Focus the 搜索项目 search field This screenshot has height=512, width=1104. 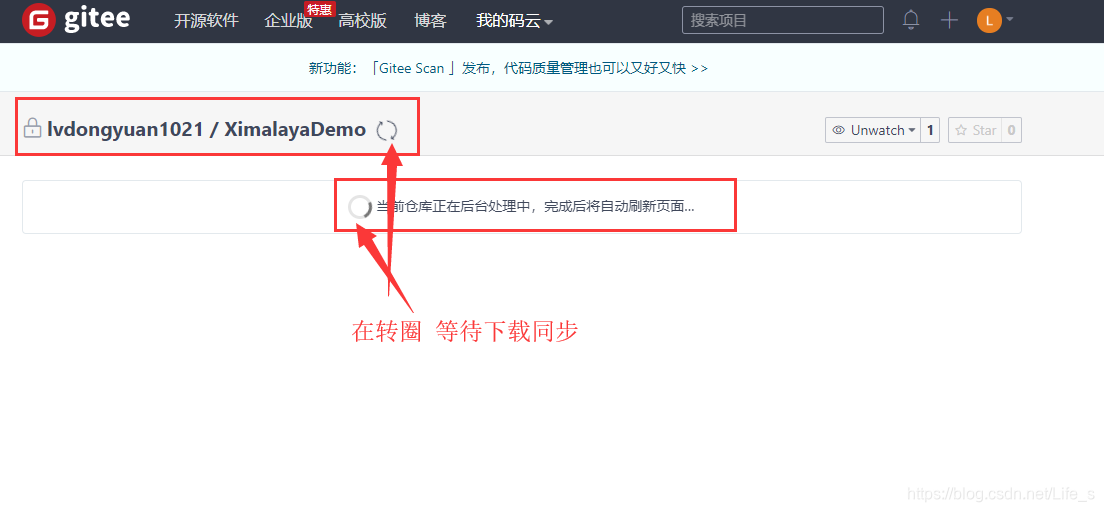(x=782, y=20)
